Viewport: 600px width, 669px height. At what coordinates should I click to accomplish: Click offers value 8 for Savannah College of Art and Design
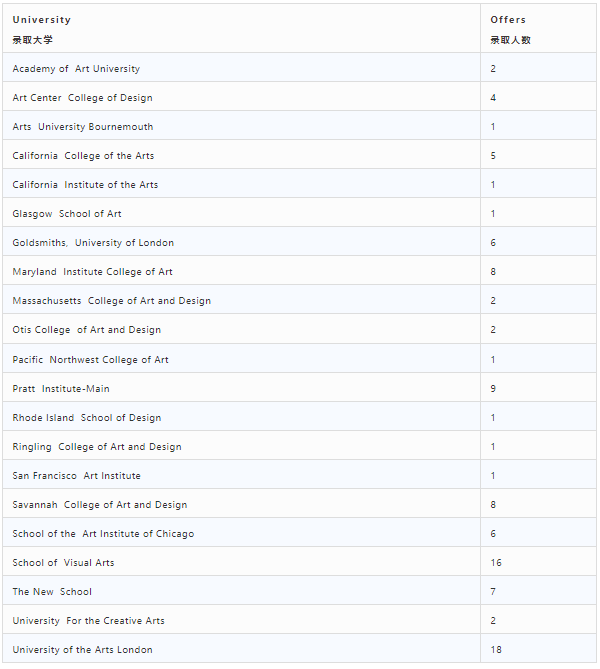tap(493, 505)
